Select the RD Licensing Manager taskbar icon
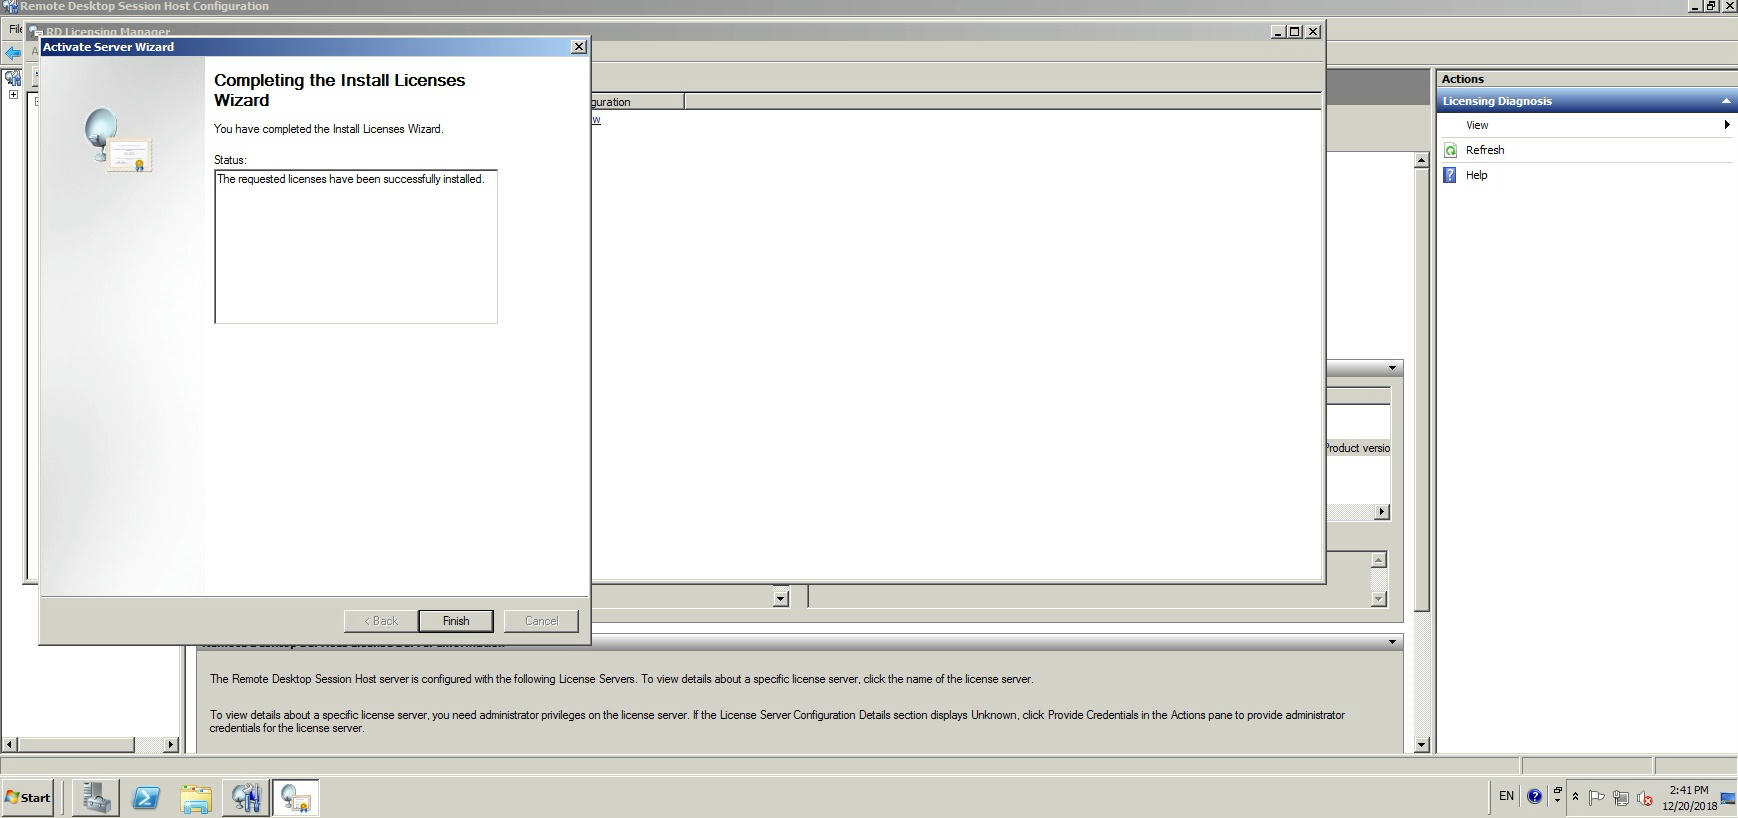The height and width of the screenshot is (818, 1738). [x=296, y=797]
